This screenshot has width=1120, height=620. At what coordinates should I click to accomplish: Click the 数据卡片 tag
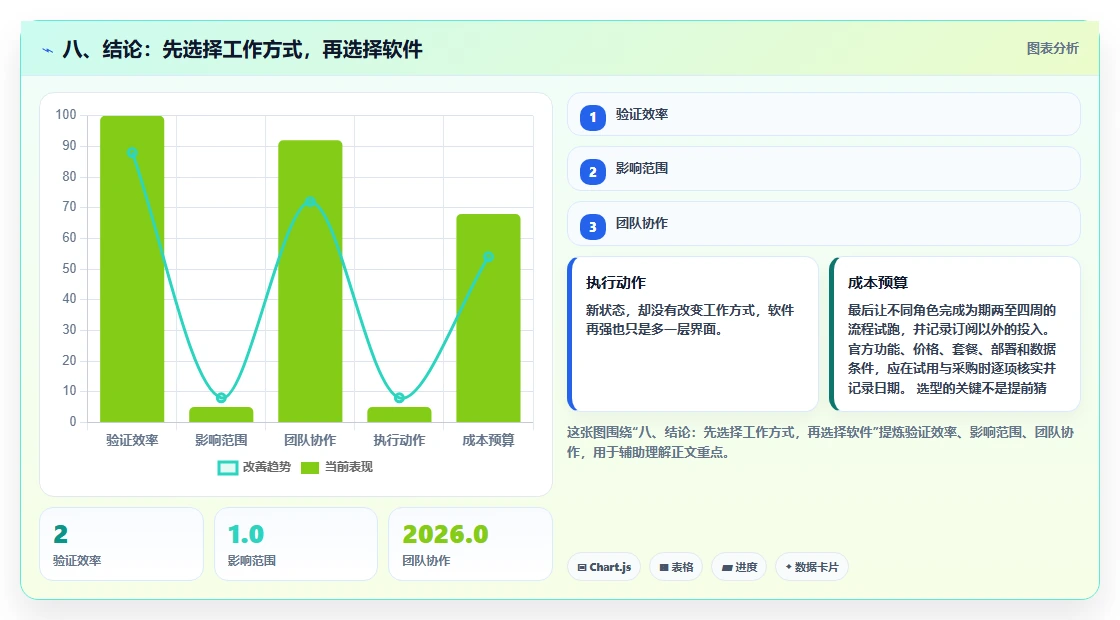pyautogui.click(x=811, y=567)
